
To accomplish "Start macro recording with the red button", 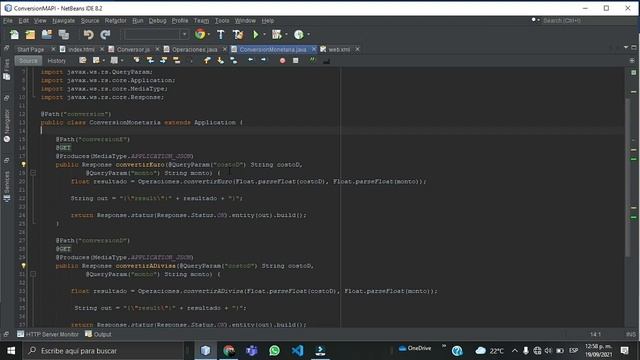I will pyautogui.click(x=282, y=60).
